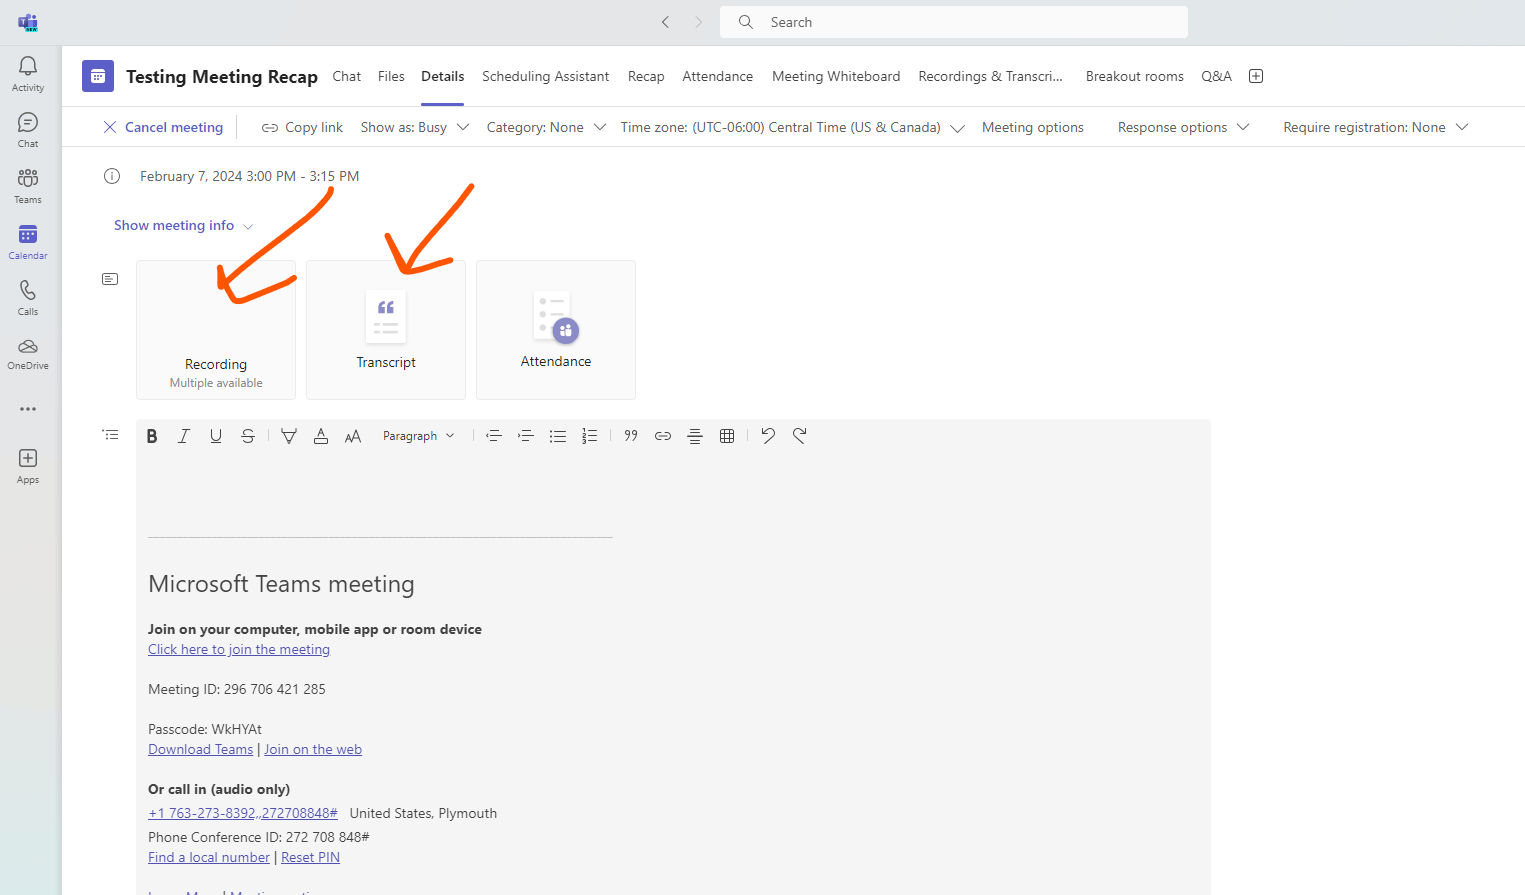
Task: Open Click here to join the meeting link
Action: point(238,649)
